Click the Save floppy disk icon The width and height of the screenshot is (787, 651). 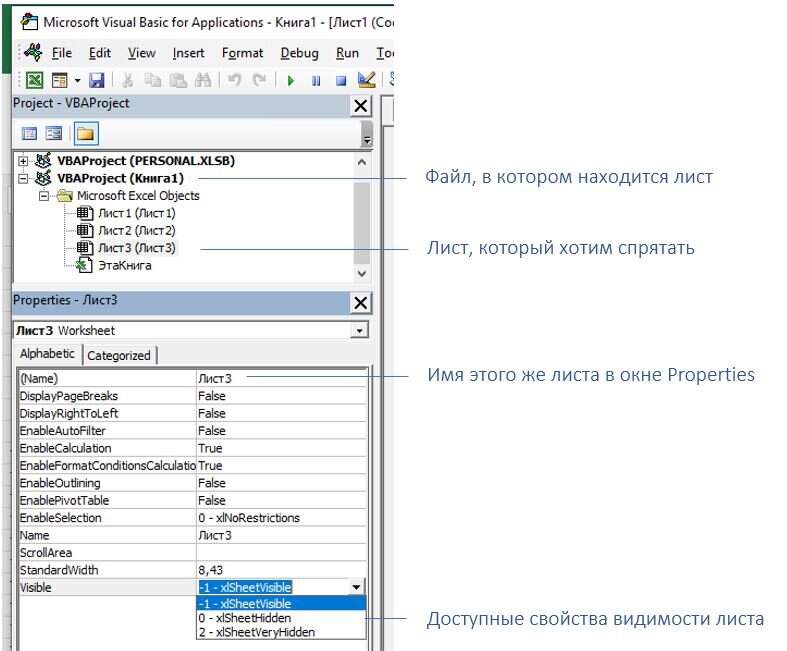pos(96,80)
